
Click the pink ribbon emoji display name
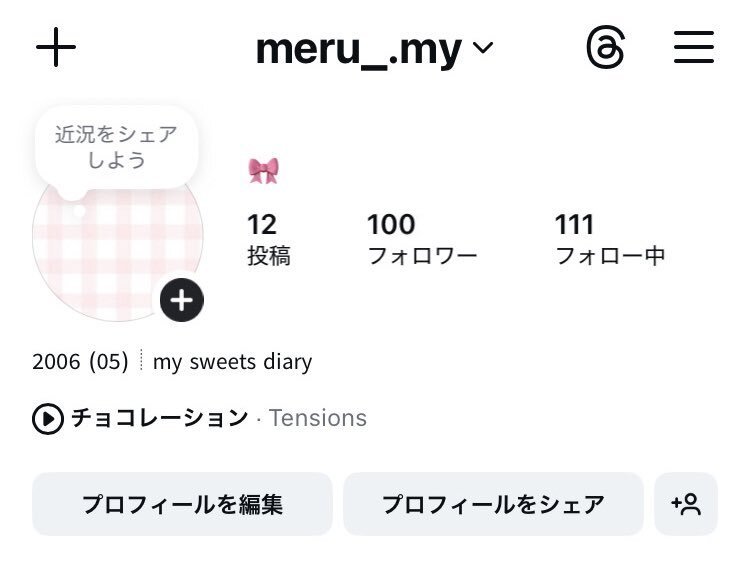coord(263,171)
